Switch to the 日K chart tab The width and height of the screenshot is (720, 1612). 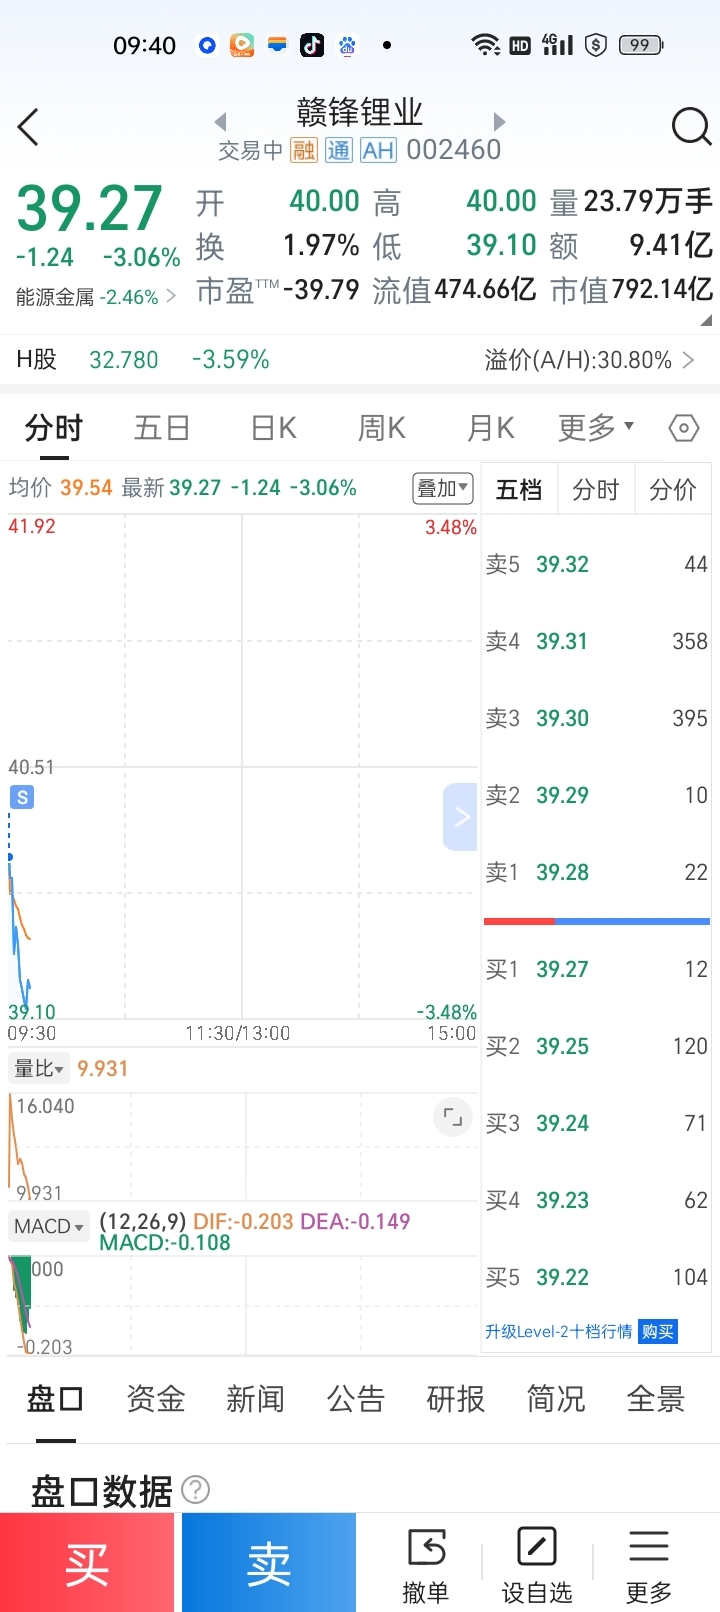pyautogui.click(x=274, y=428)
